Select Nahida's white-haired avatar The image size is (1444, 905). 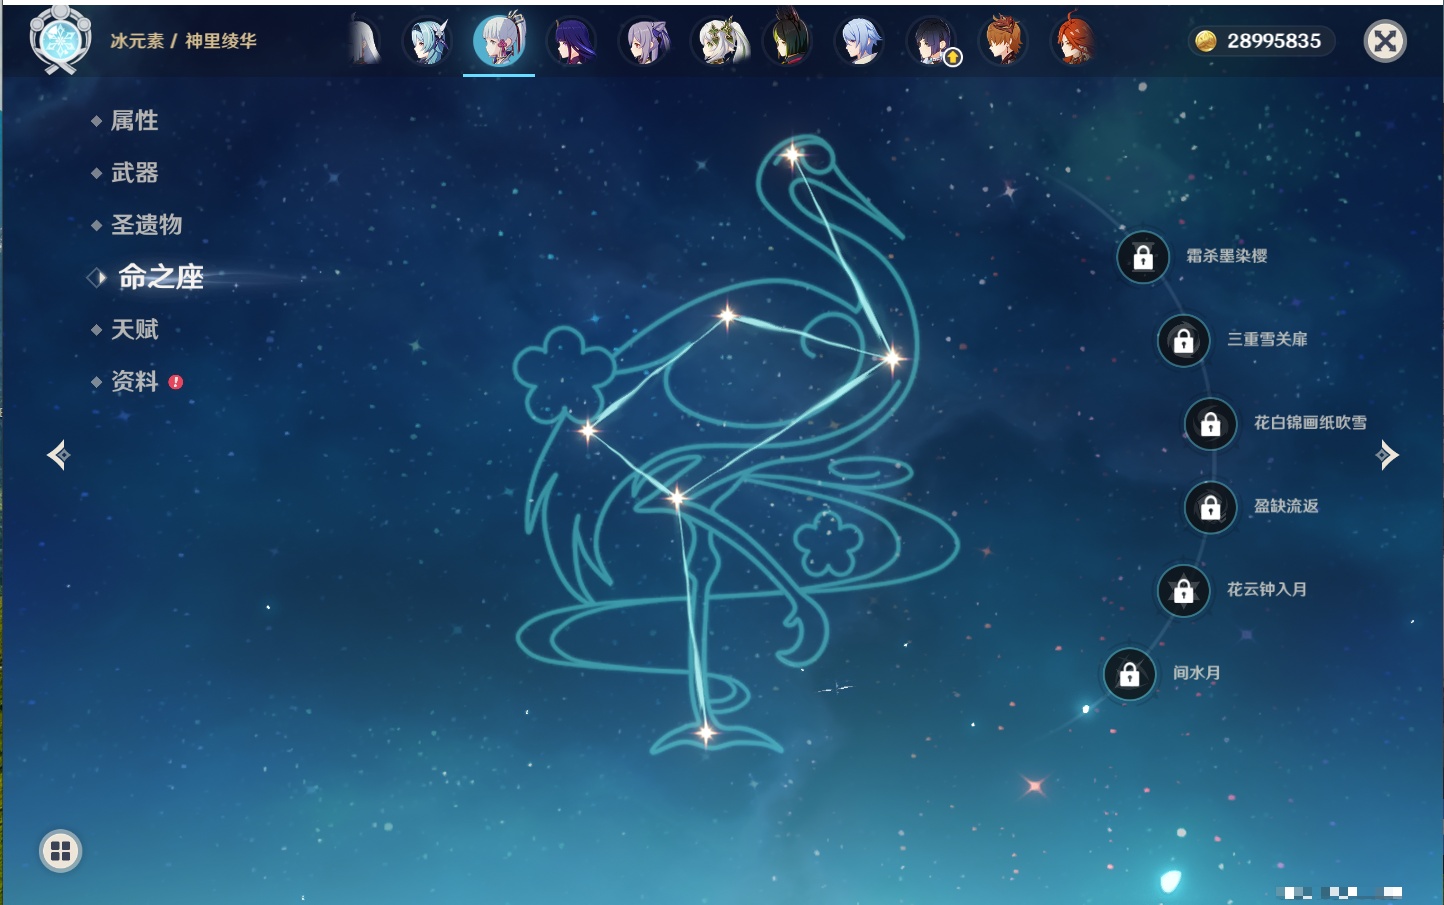(718, 42)
